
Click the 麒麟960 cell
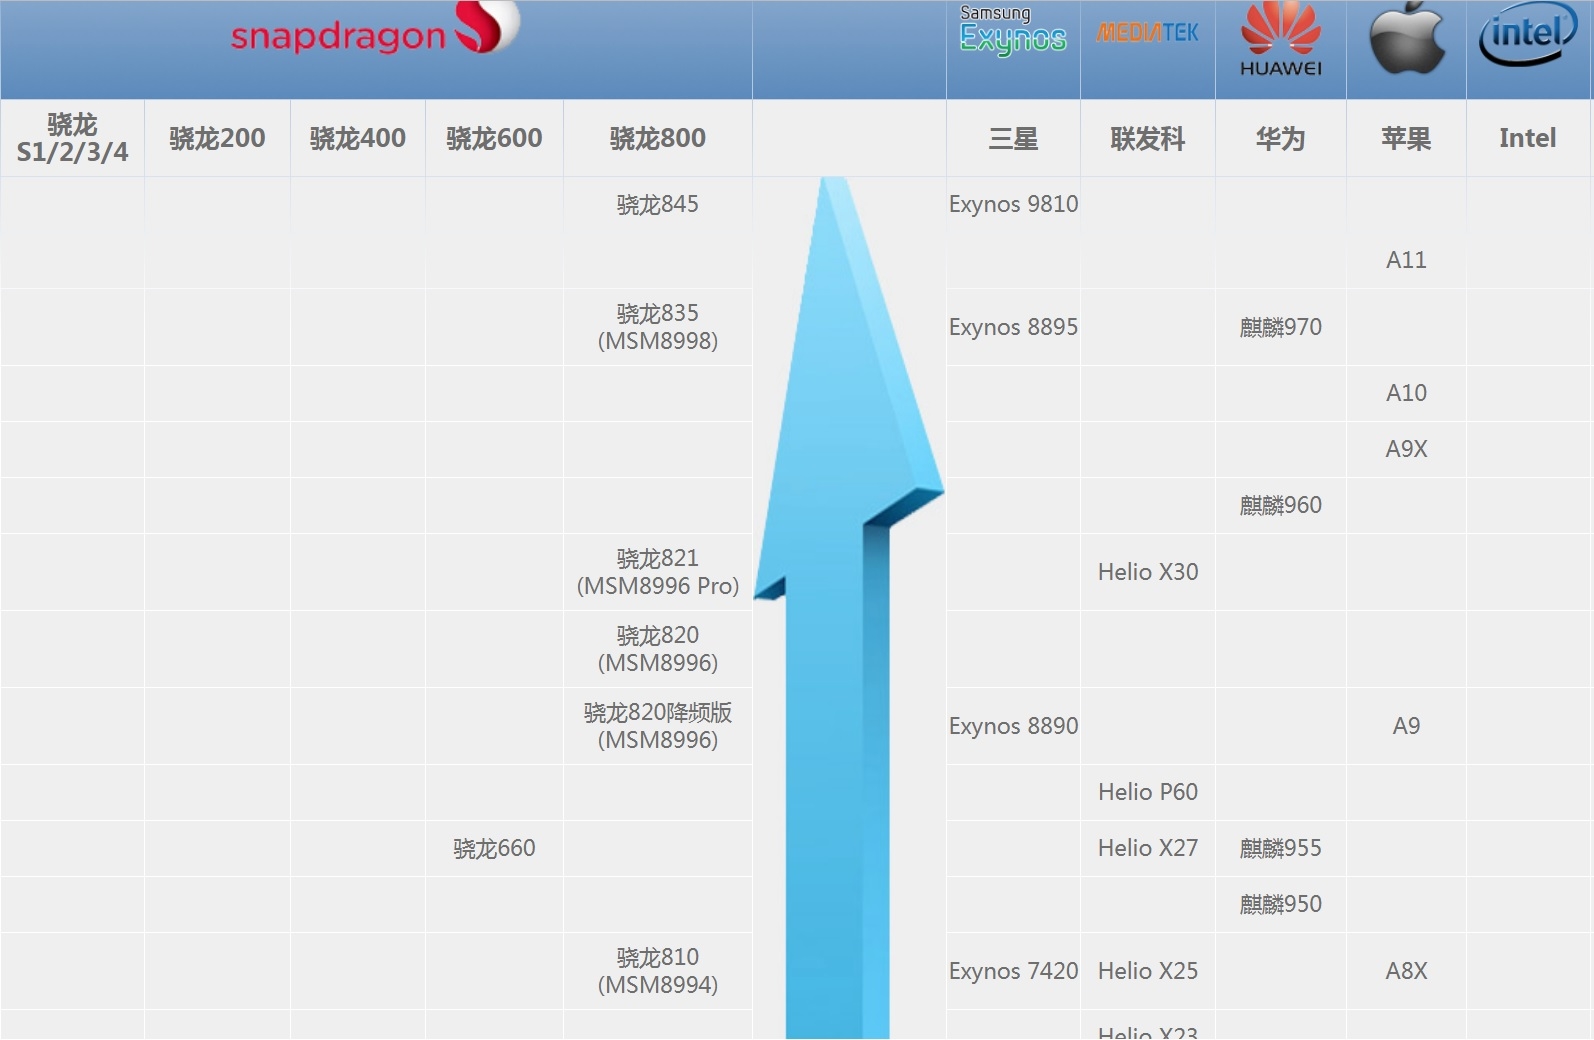1281,505
